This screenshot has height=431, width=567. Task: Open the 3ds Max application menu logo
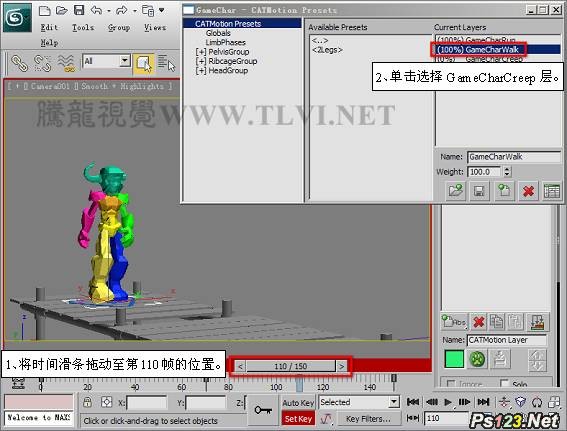(x=17, y=17)
